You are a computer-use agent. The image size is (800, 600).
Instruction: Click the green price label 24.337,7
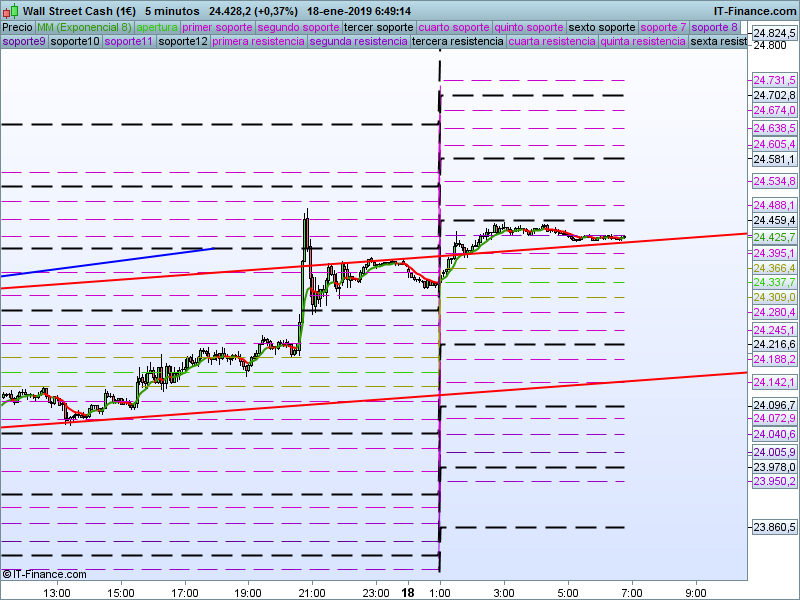tap(774, 282)
